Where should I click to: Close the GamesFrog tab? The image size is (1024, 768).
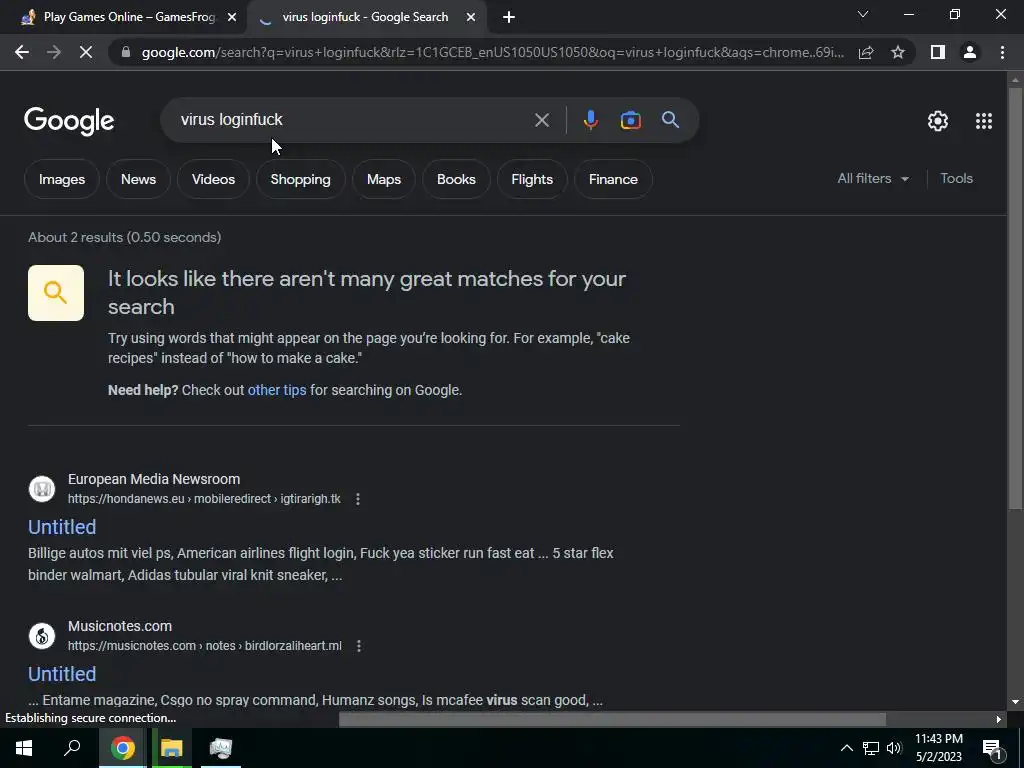pyautogui.click(x=232, y=18)
